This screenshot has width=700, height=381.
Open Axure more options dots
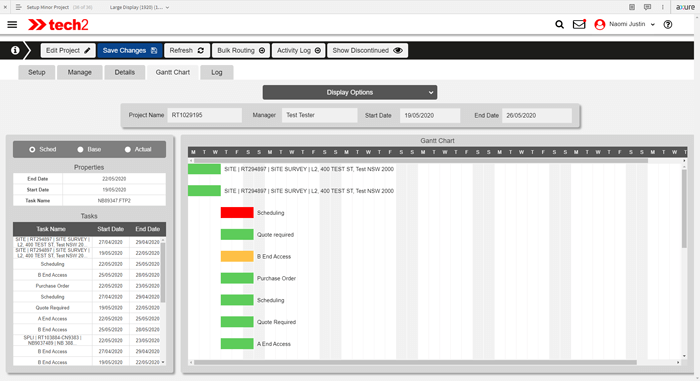[662, 7]
